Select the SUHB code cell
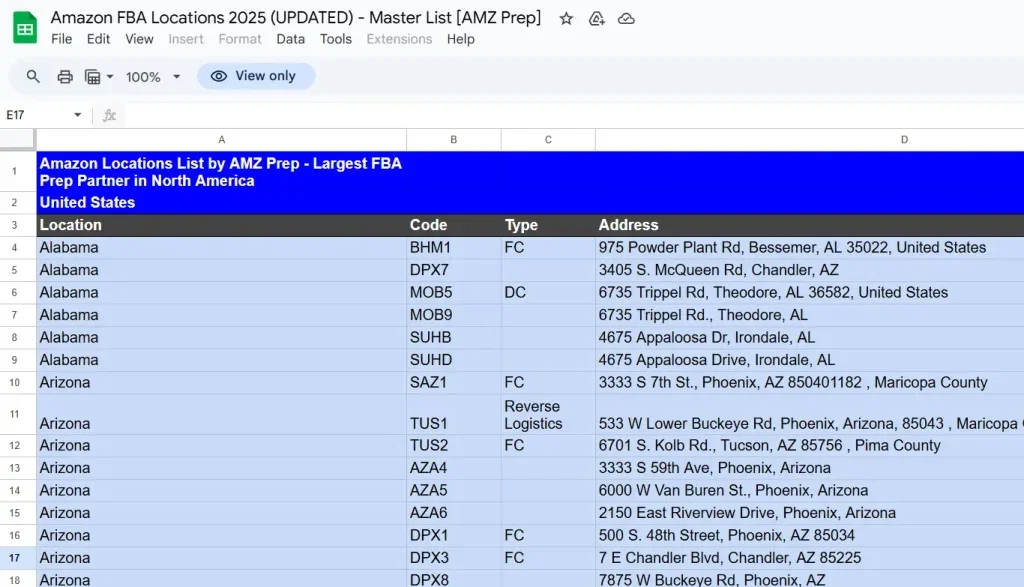 point(454,338)
